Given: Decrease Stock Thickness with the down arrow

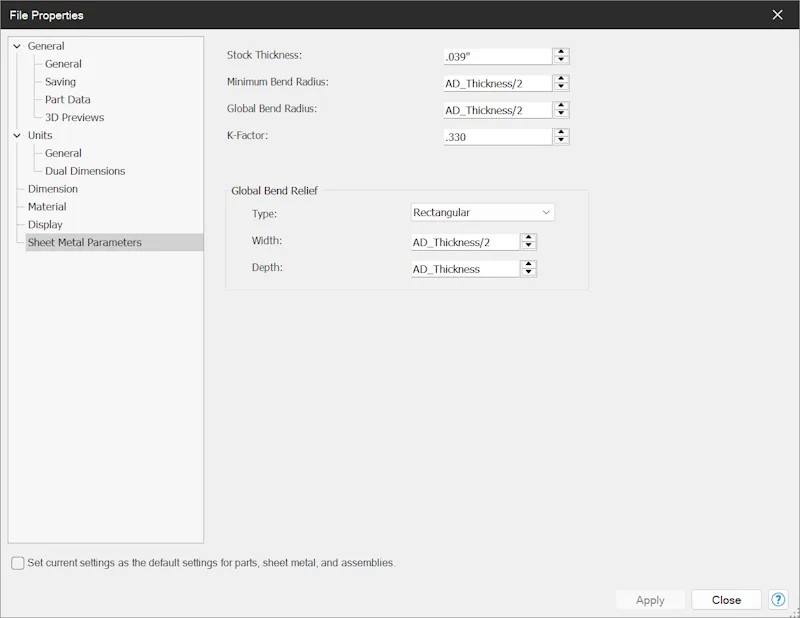Looking at the screenshot, I should pos(561,60).
